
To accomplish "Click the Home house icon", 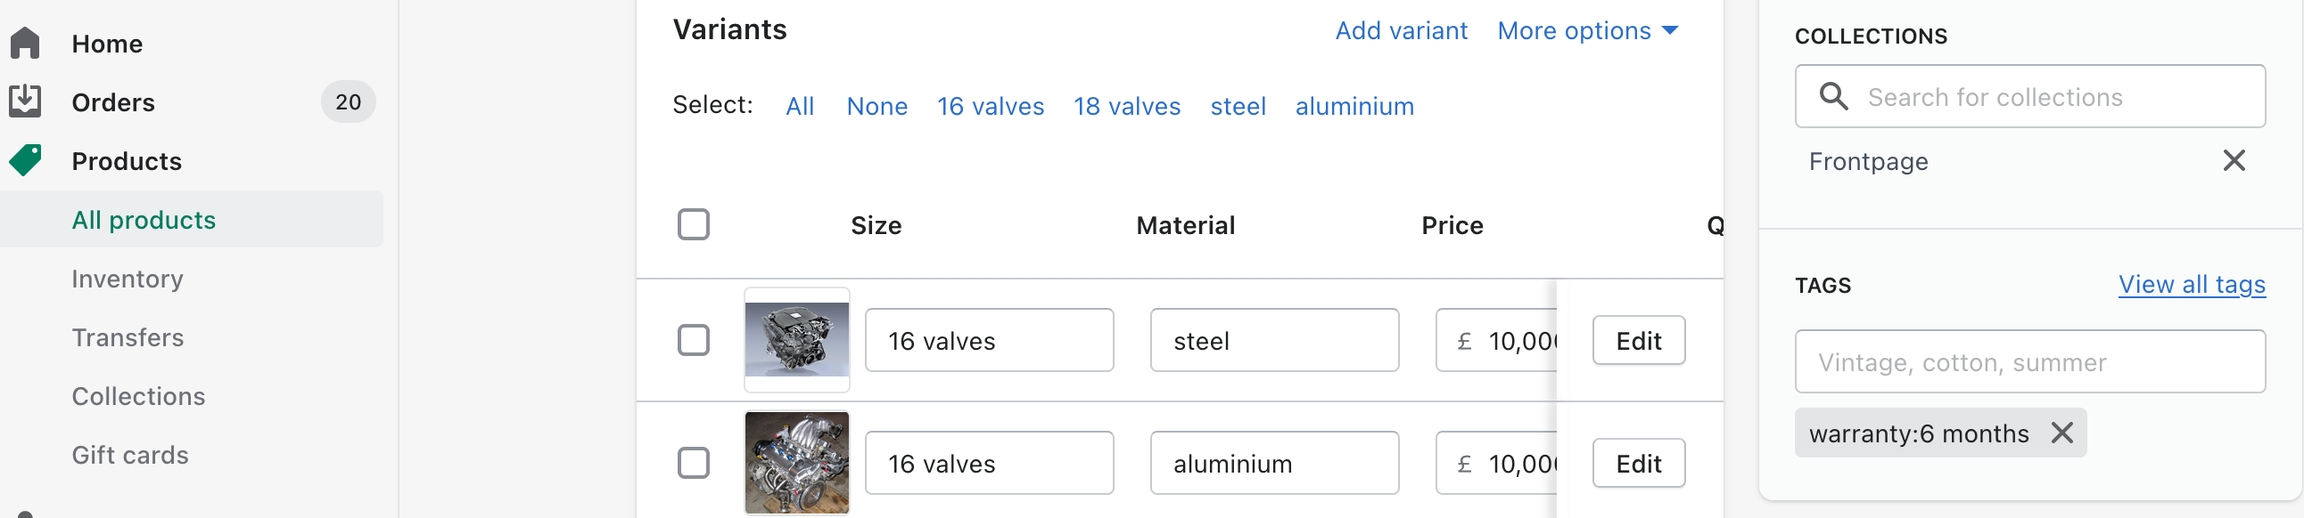I will pyautogui.click(x=26, y=43).
